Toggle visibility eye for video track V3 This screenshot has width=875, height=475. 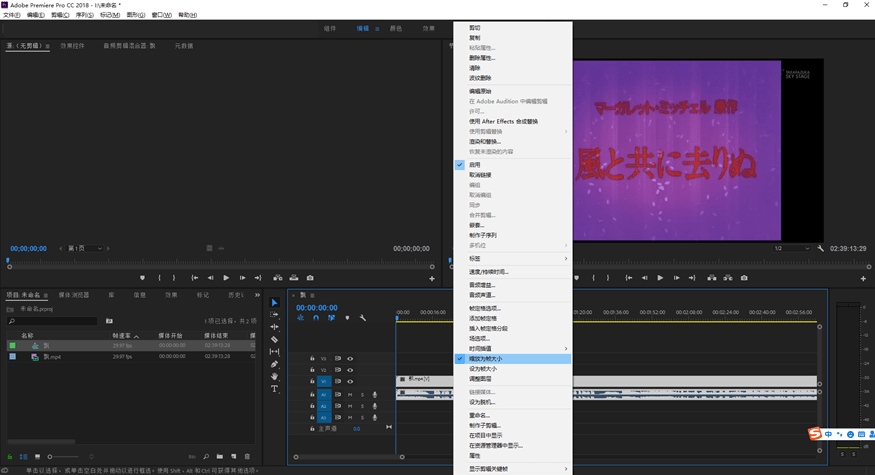click(x=350, y=357)
